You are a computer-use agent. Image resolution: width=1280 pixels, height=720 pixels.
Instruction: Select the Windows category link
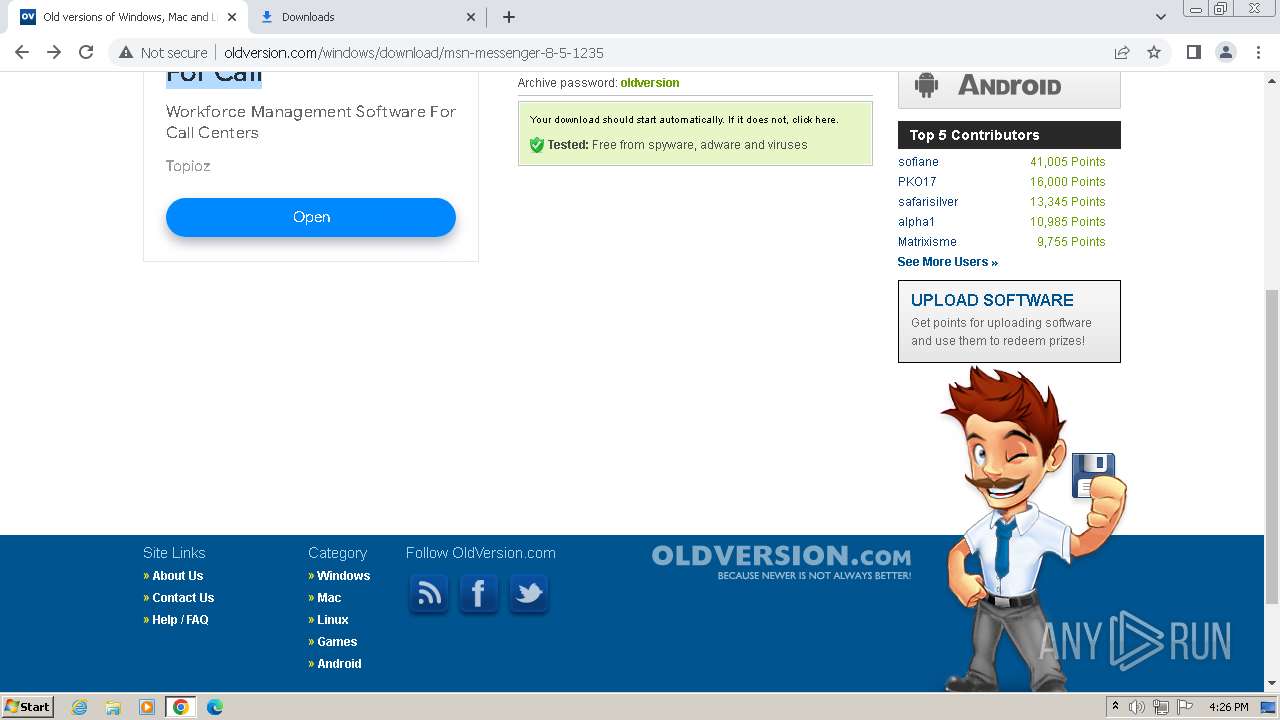coord(343,576)
